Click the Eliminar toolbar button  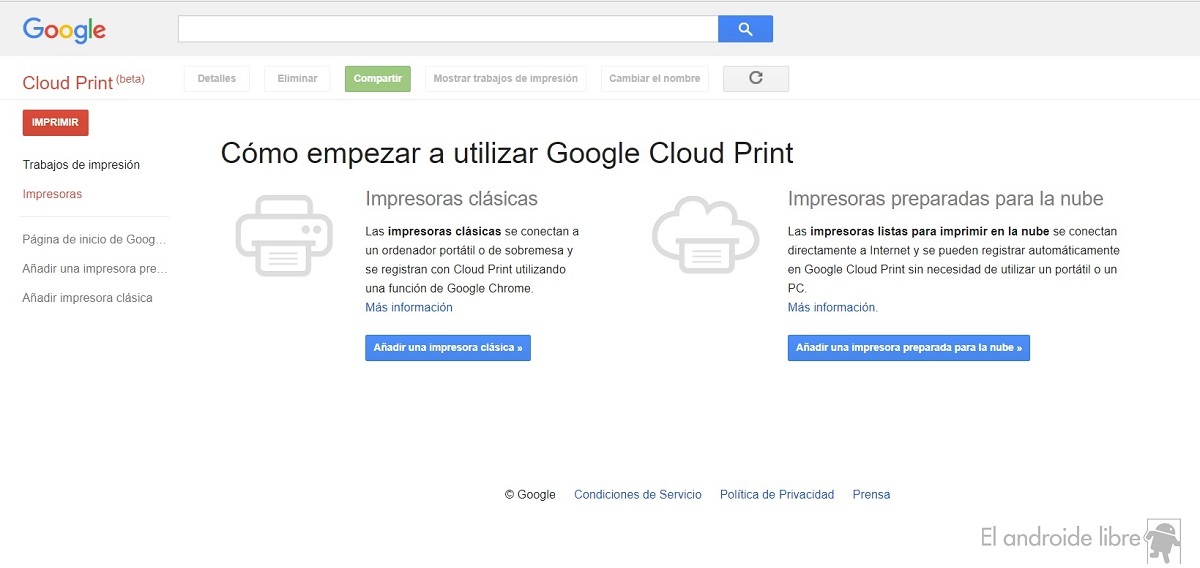tap(297, 79)
